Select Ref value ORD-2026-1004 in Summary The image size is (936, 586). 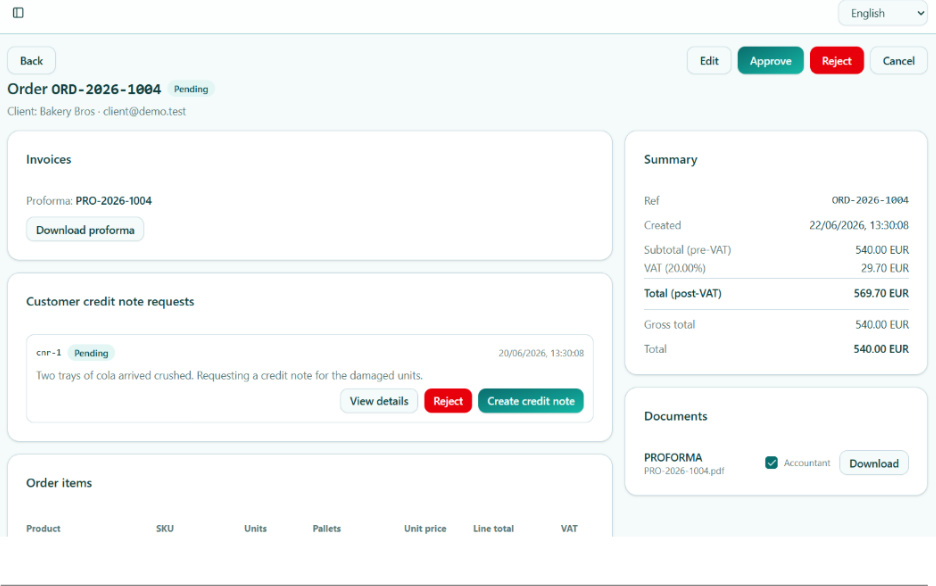870,201
